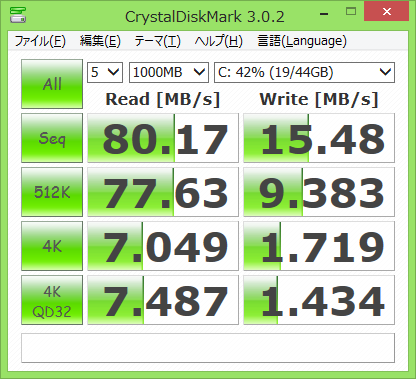Select the Seq write result 15.48
Screen dimensions: 416x379
(319, 138)
